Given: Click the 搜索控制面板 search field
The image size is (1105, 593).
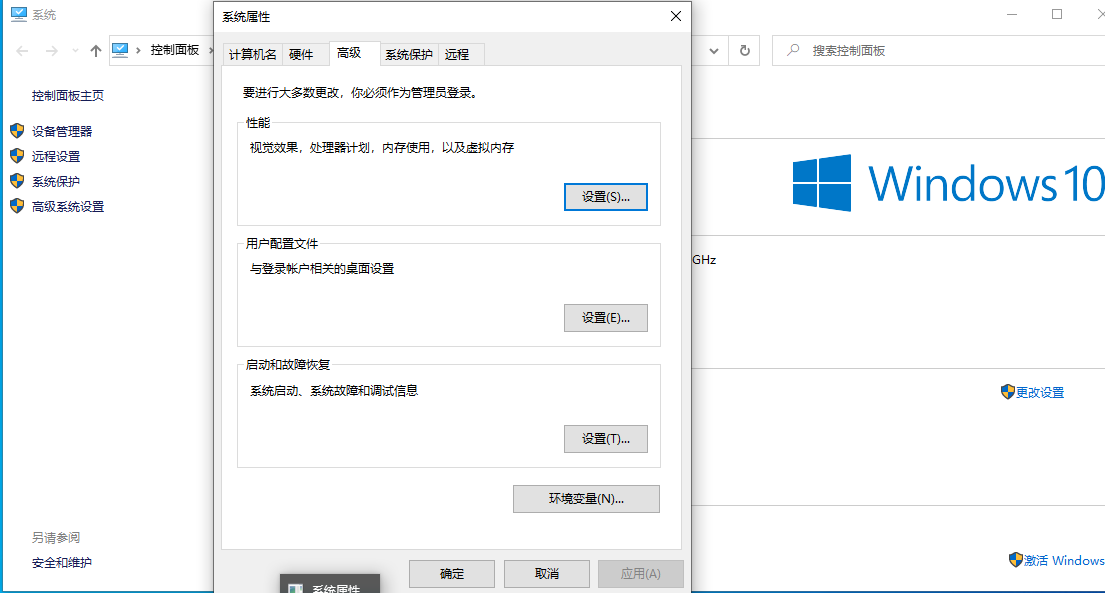Looking at the screenshot, I should (938, 51).
